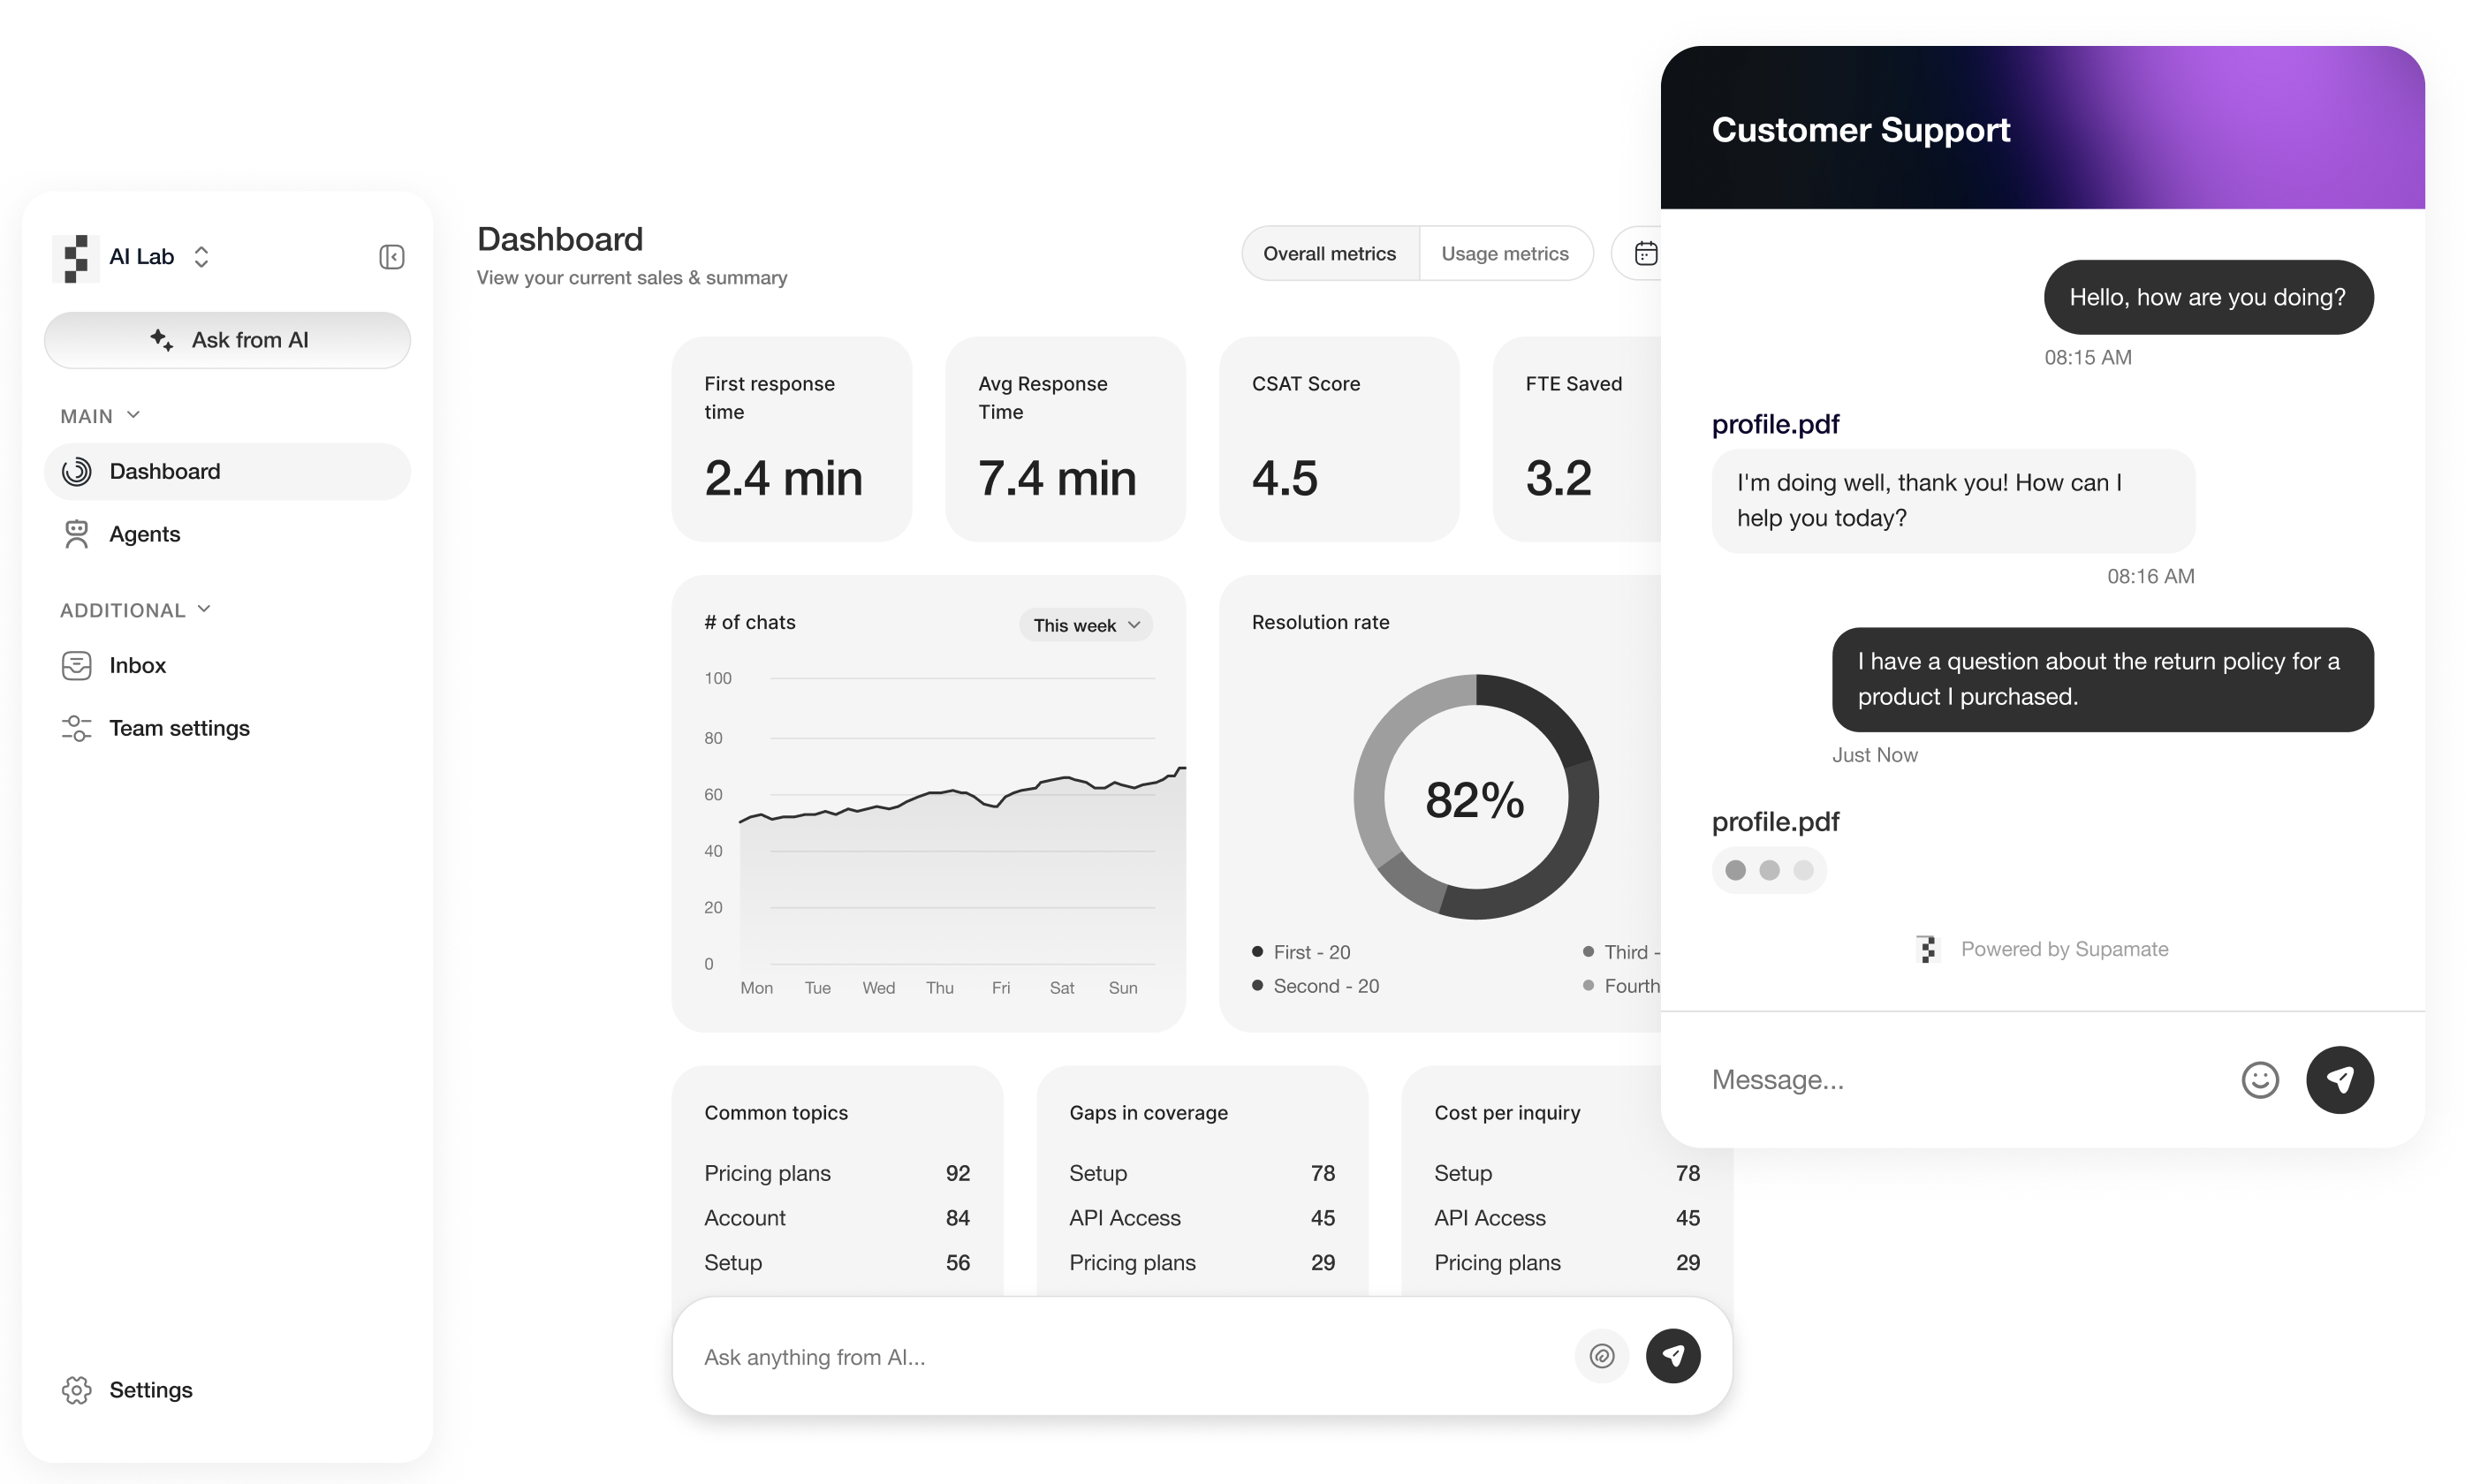Go to Team settings
The width and height of the screenshot is (2480, 1484).
pyautogui.click(x=179, y=728)
